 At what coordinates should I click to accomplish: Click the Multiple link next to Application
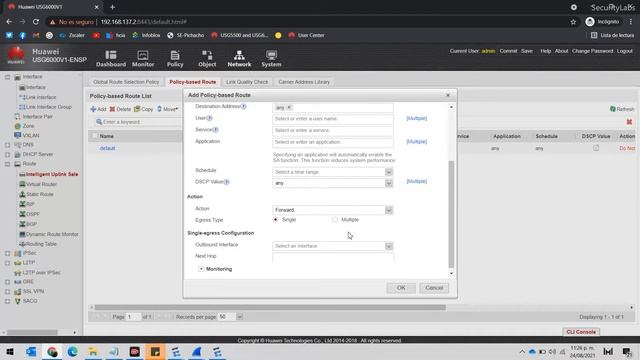[x=416, y=142]
